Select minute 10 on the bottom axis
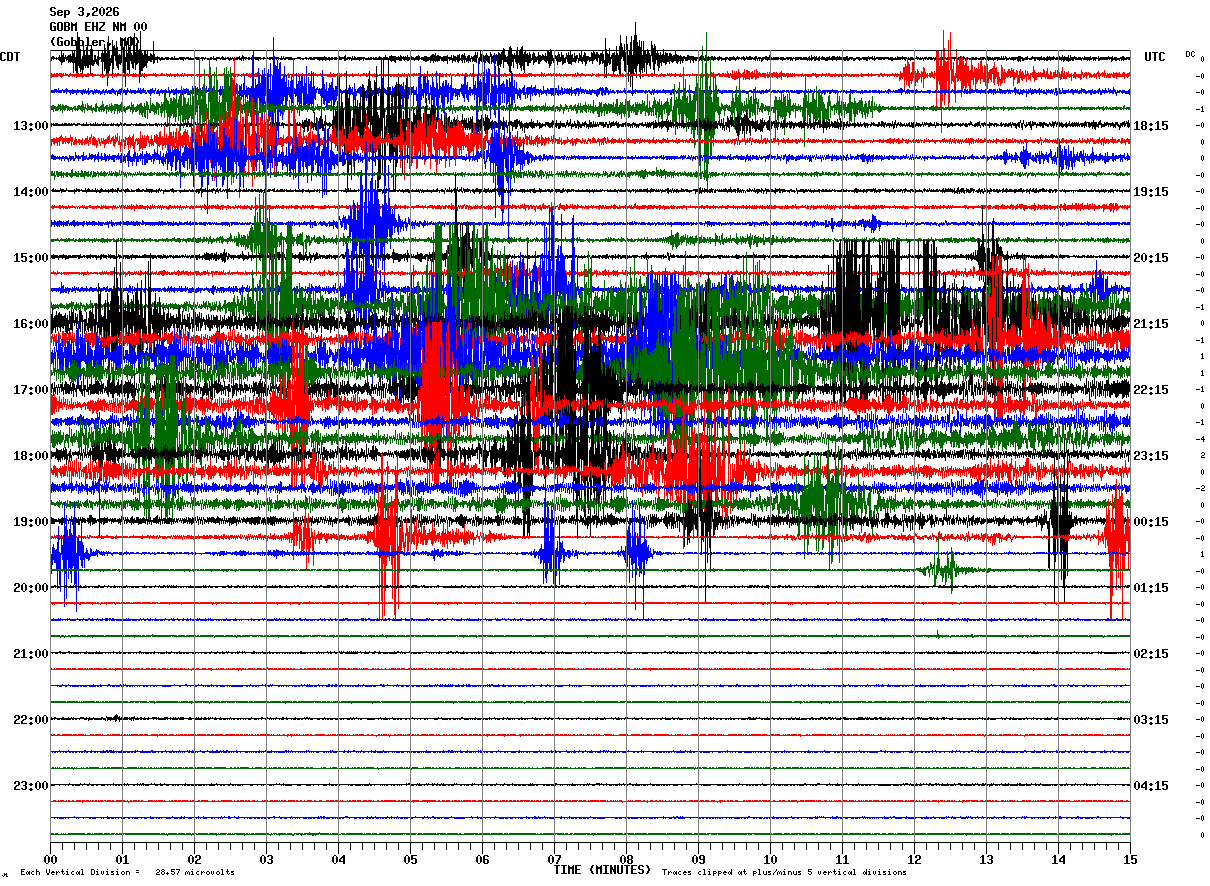The height and width of the screenshot is (886, 1210). [770, 859]
